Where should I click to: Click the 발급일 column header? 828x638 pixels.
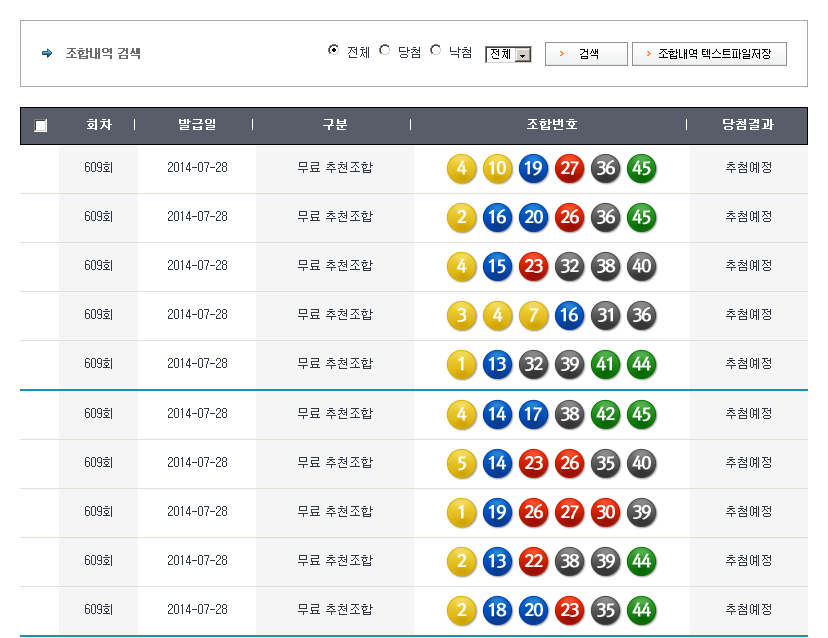click(x=197, y=125)
